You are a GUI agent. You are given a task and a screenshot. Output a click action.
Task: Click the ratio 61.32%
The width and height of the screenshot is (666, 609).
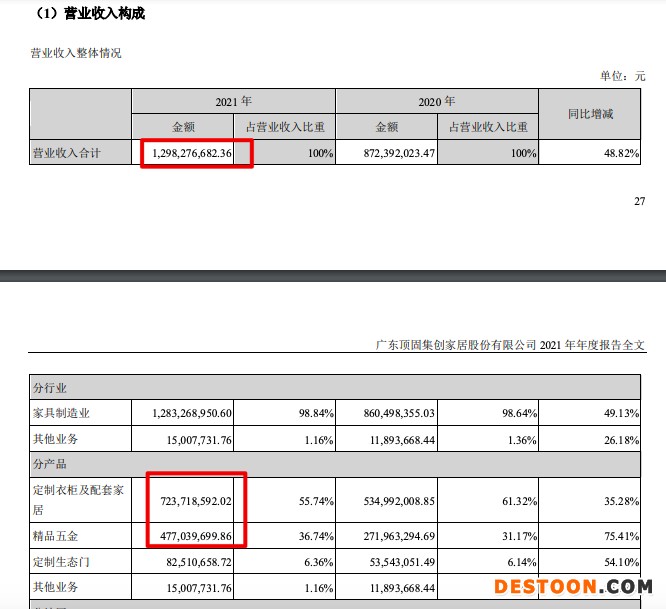coord(519,501)
